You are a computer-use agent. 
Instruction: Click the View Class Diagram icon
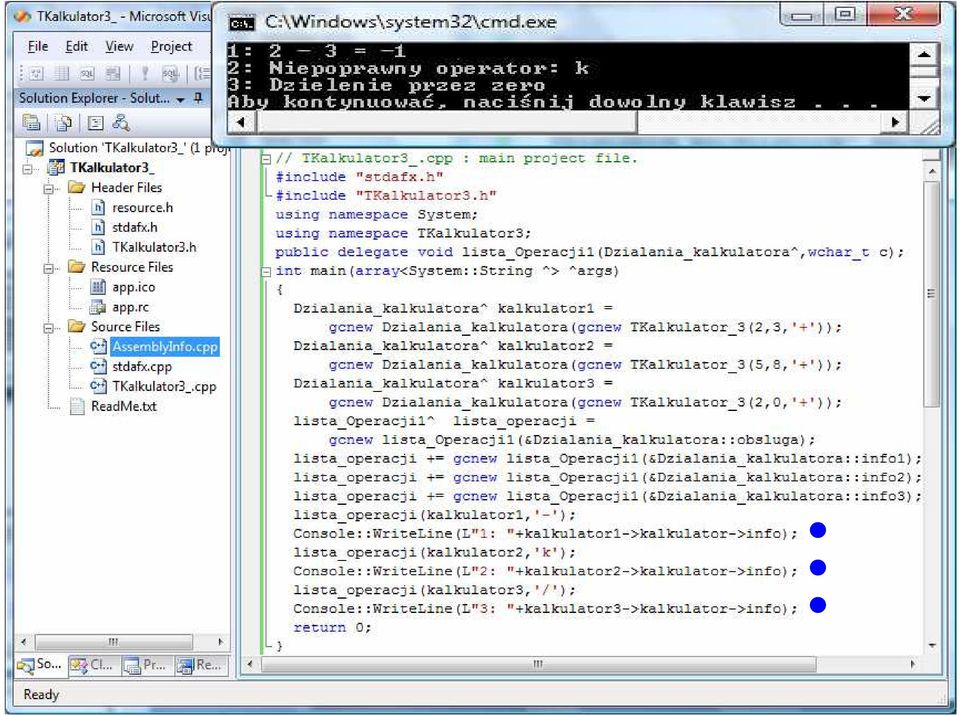click(x=121, y=123)
